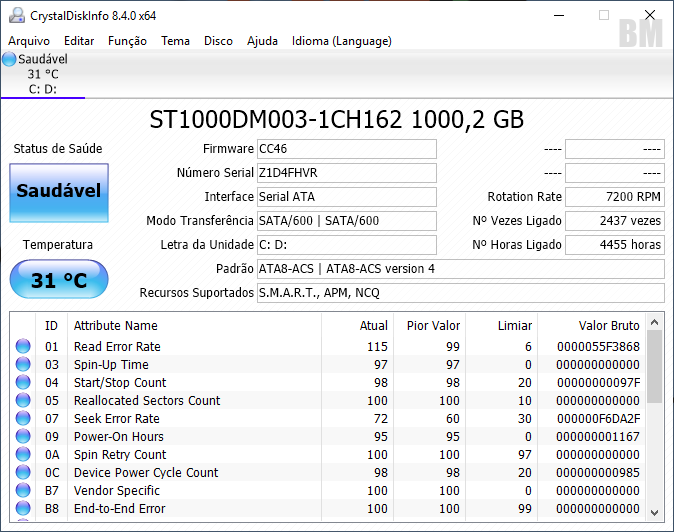Click the Nº Horas Ligado value 4455 horas
This screenshot has width=674, height=532.
(615, 245)
